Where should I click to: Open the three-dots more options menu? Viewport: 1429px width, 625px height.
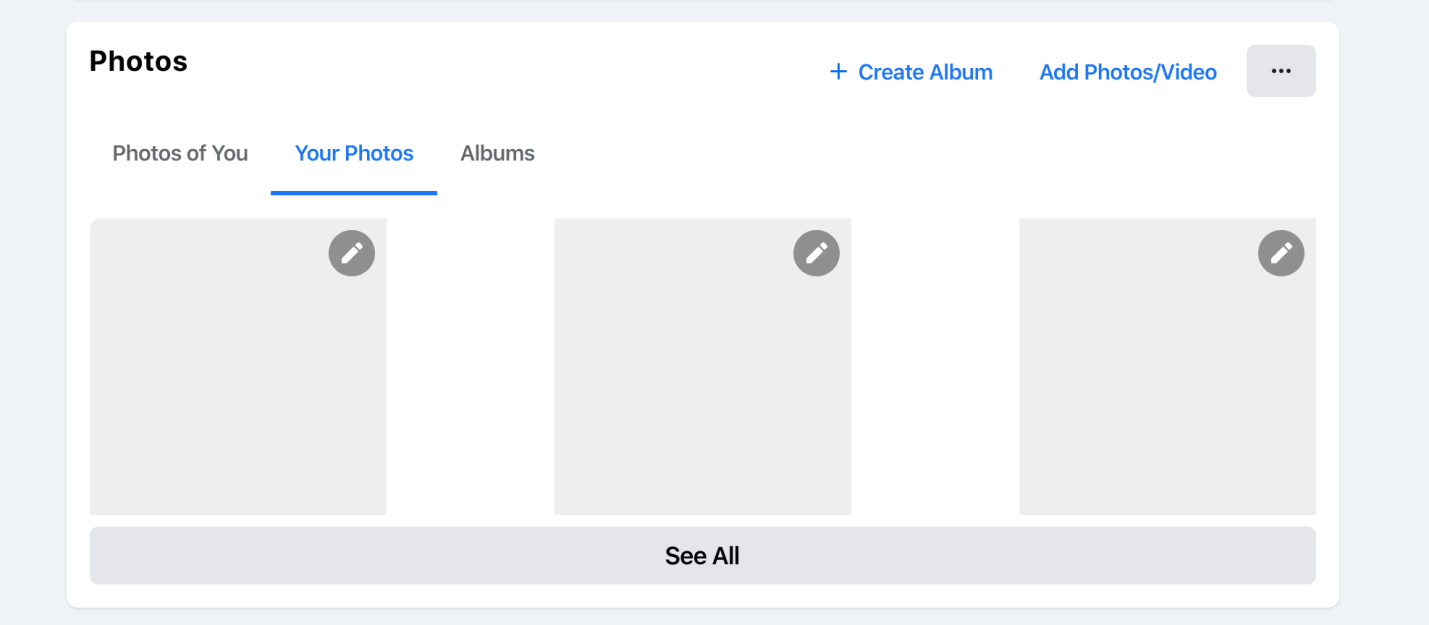(1281, 71)
